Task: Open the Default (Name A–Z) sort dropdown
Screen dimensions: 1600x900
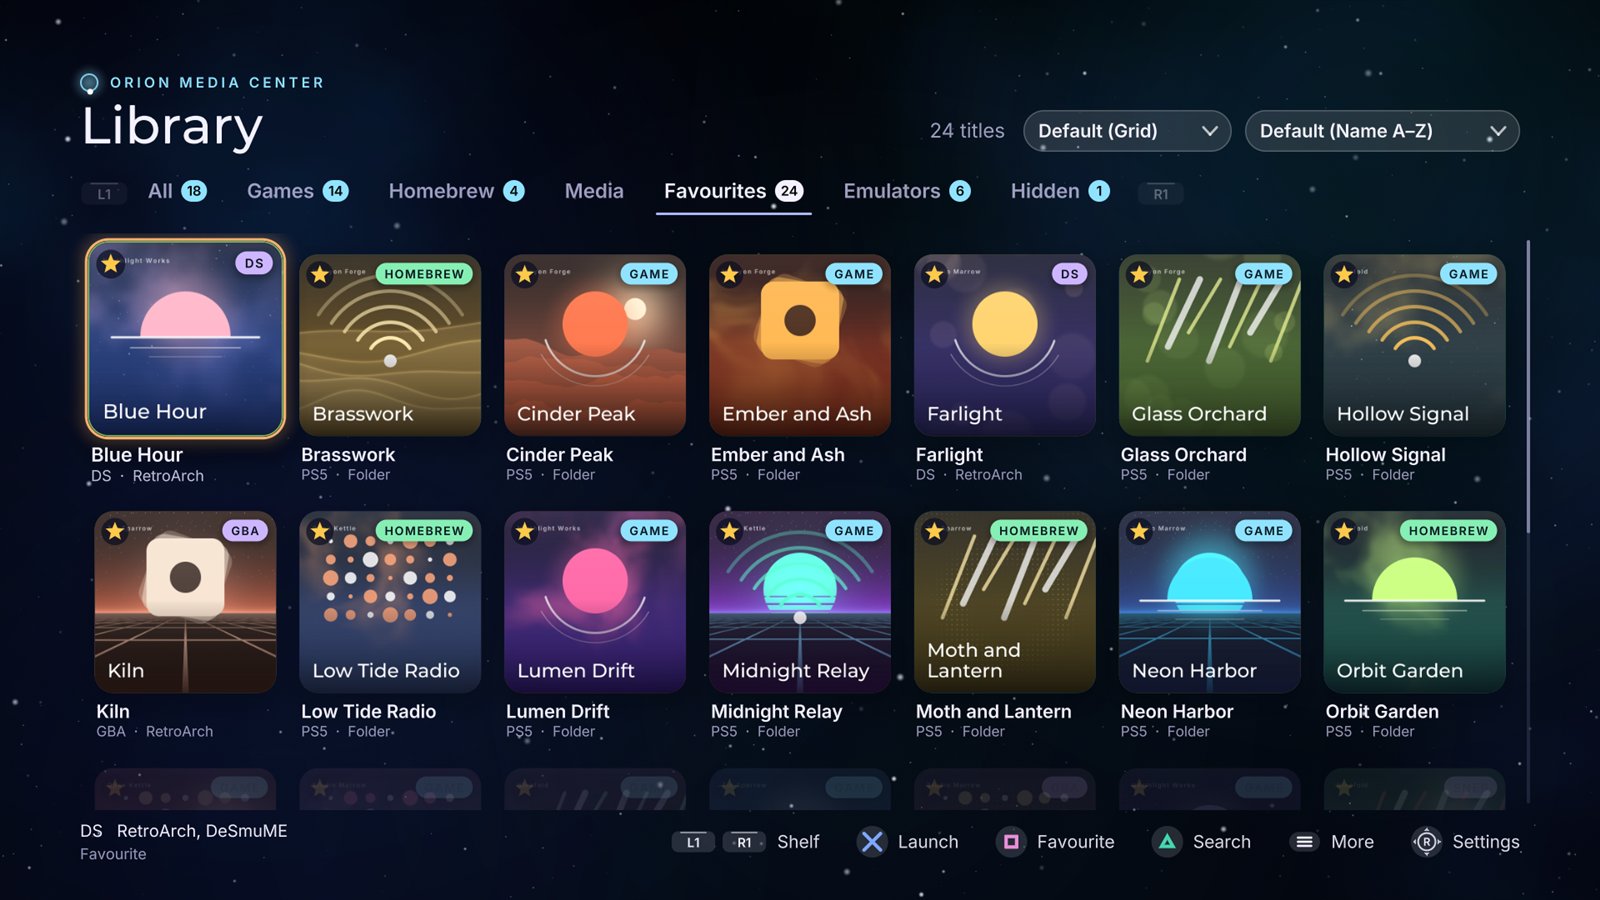Action: coord(1382,131)
